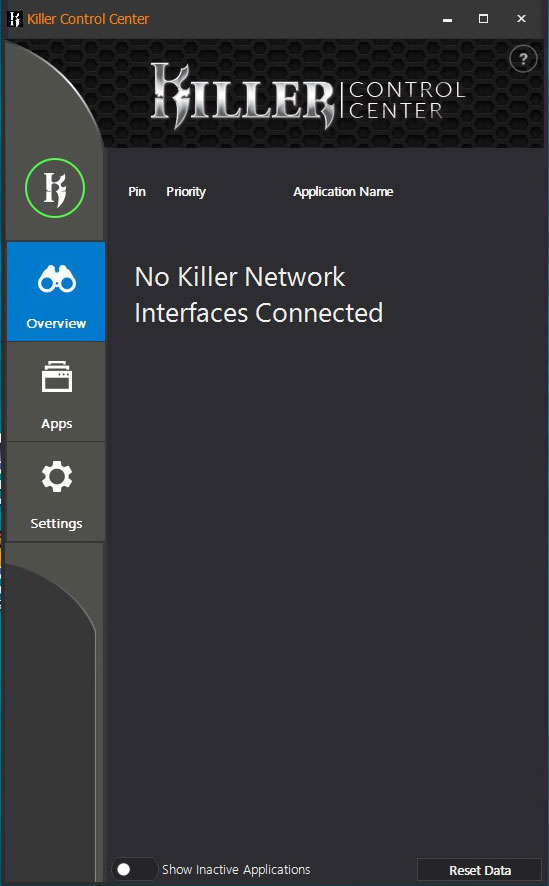This screenshot has width=549, height=886.
Task: Click the No Killer Network Interfaces Connected message
Action: coord(259,295)
